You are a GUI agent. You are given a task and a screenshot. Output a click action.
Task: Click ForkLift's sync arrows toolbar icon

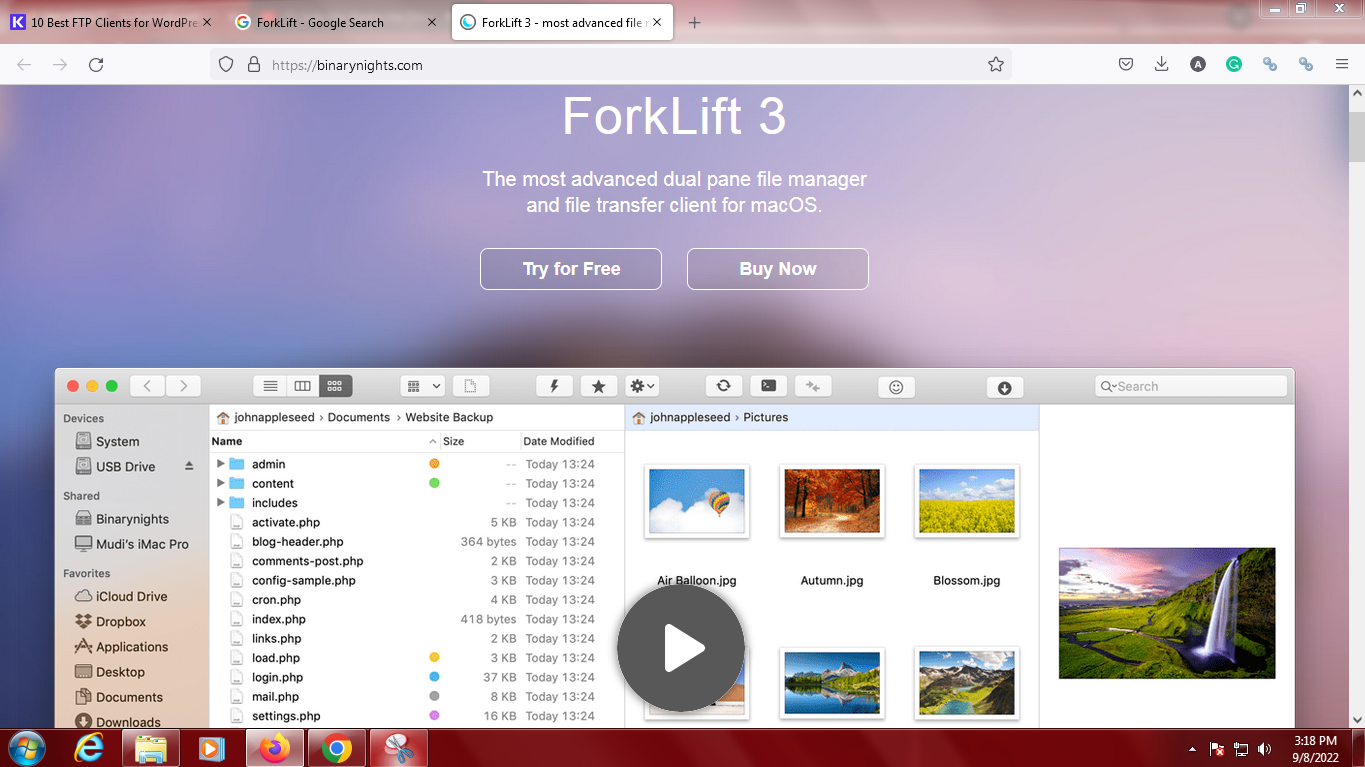click(x=724, y=386)
